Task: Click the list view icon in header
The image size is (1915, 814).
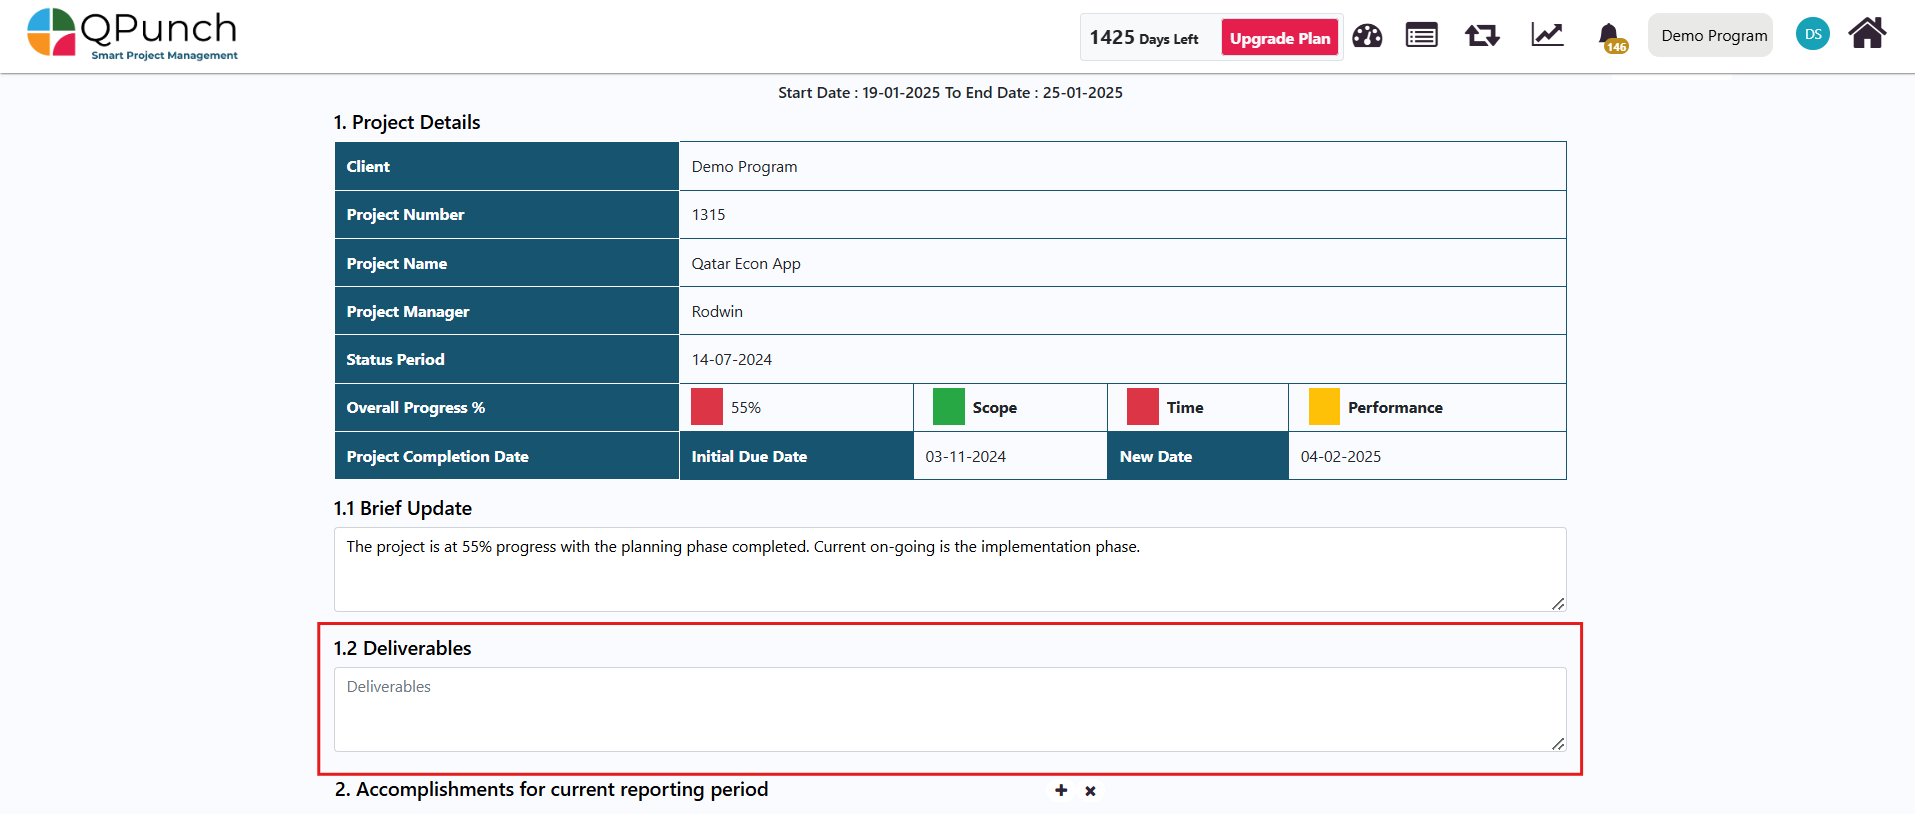Action: [x=1421, y=36]
